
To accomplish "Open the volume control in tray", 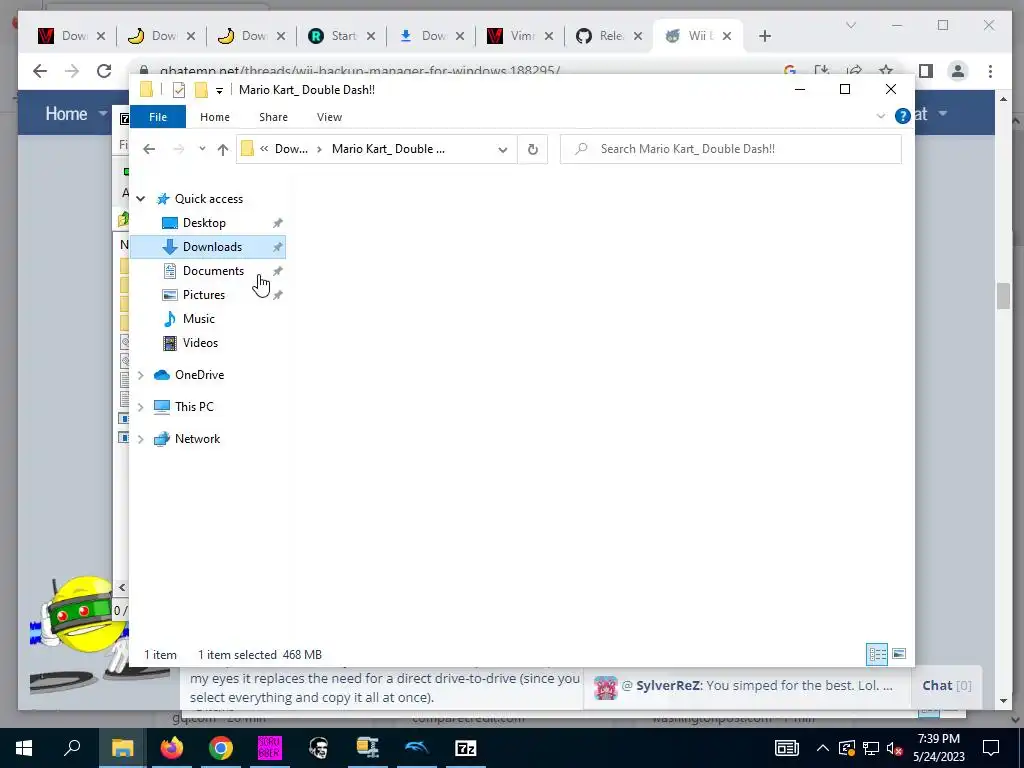I will [894, 748].
